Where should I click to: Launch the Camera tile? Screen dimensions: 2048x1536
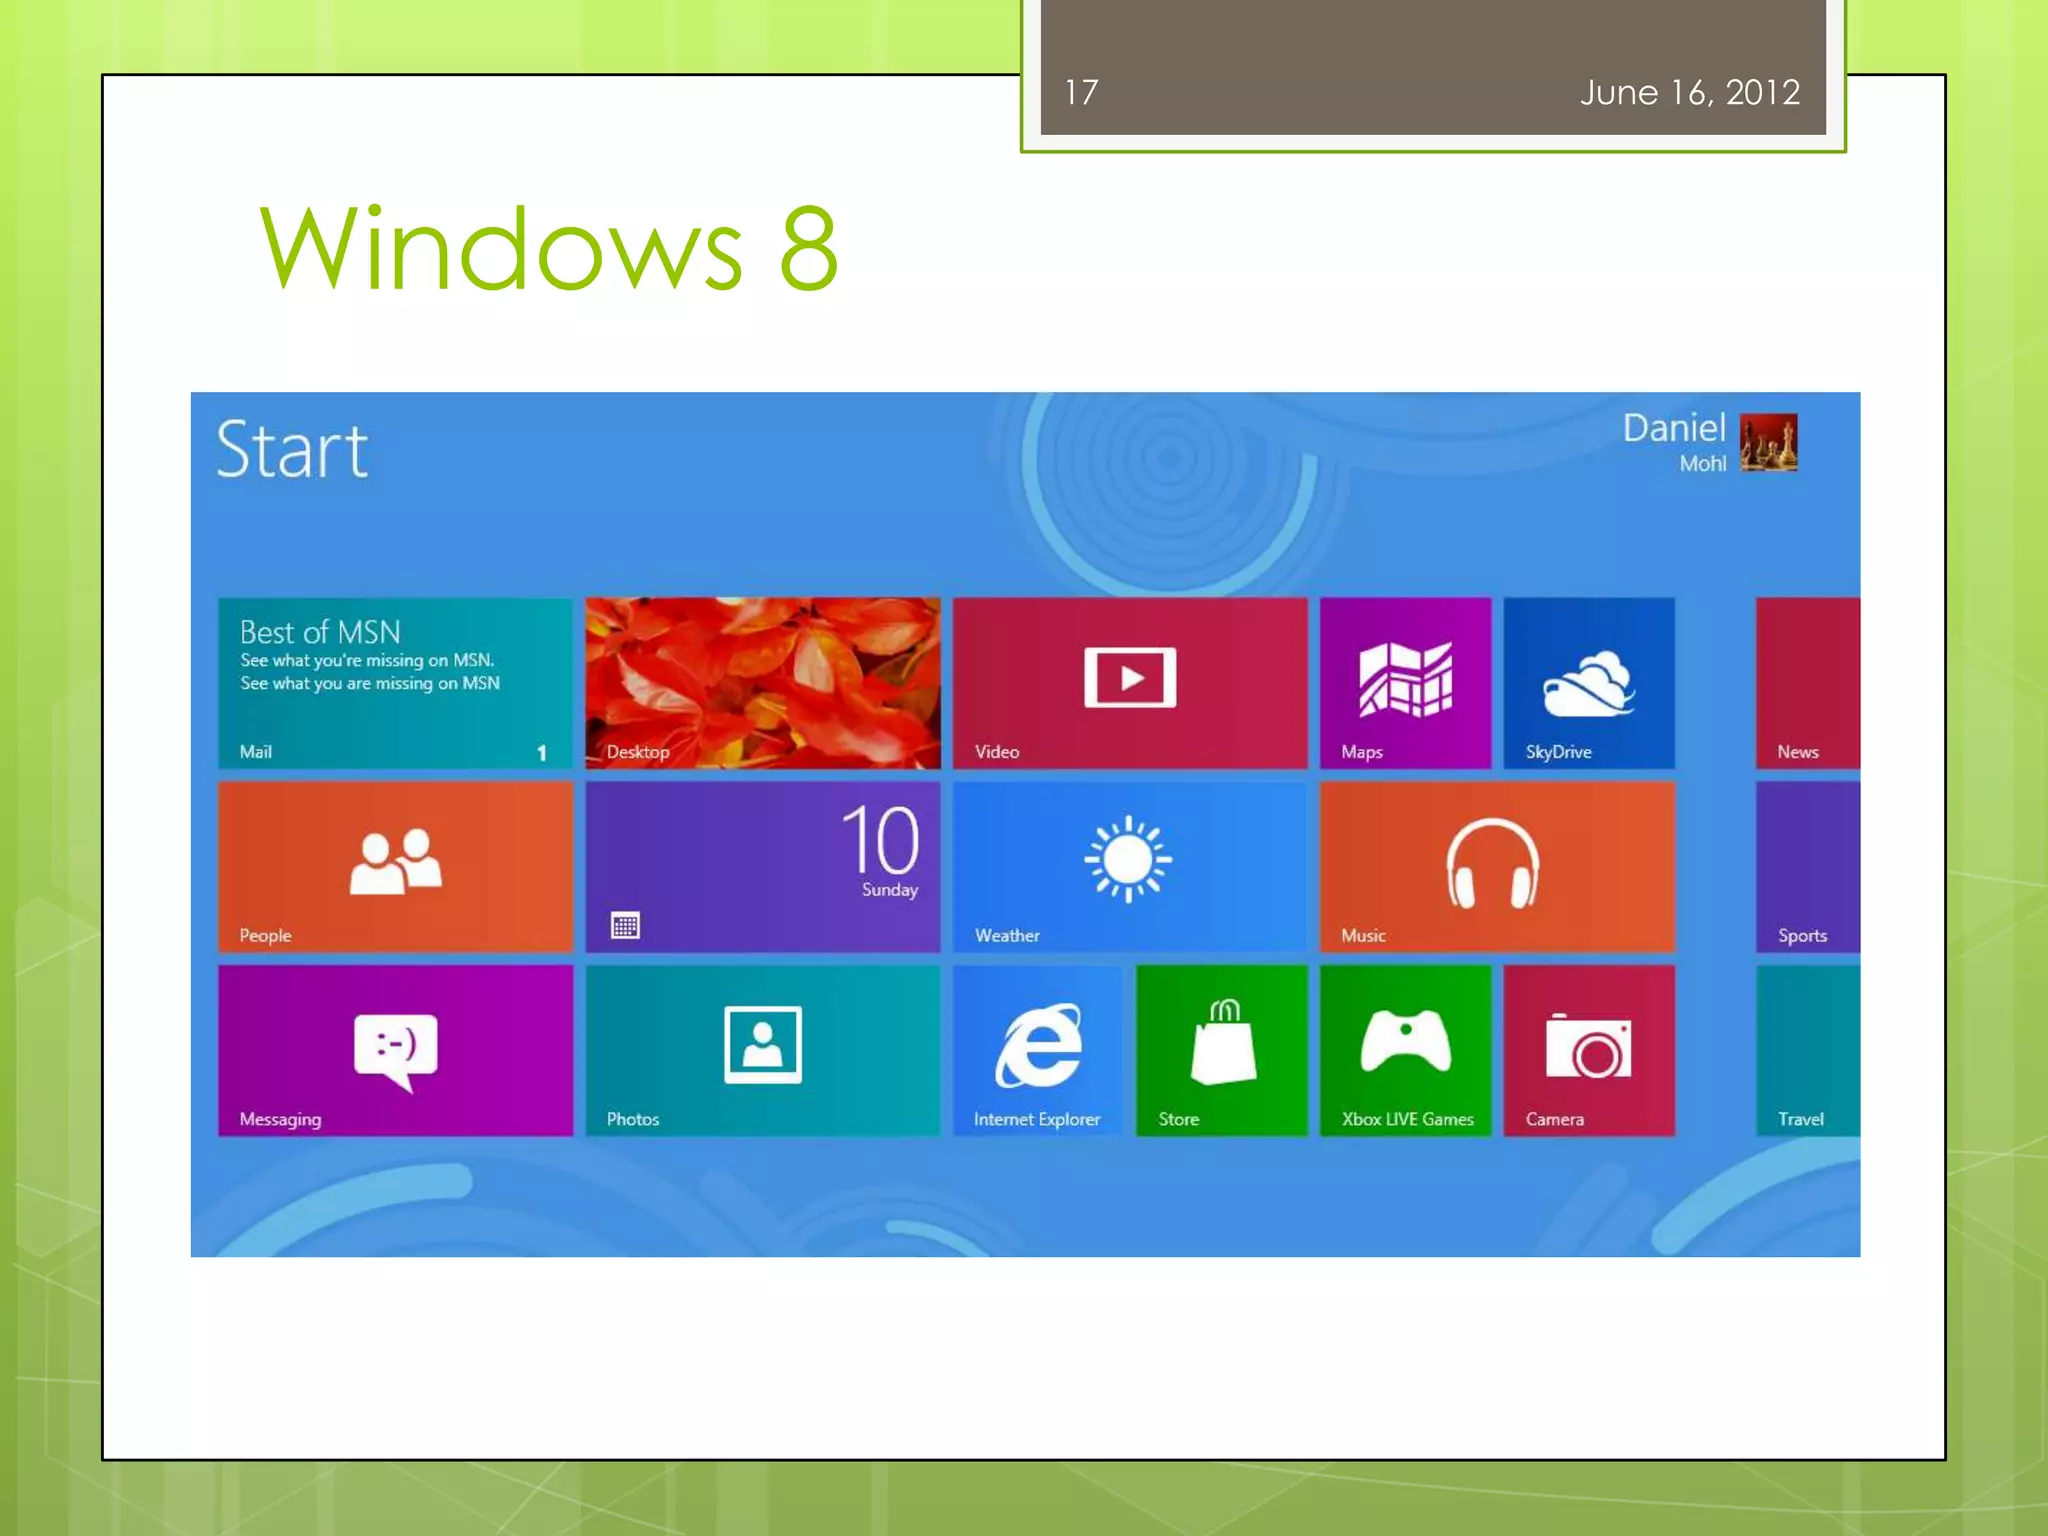(1588, 1050)
